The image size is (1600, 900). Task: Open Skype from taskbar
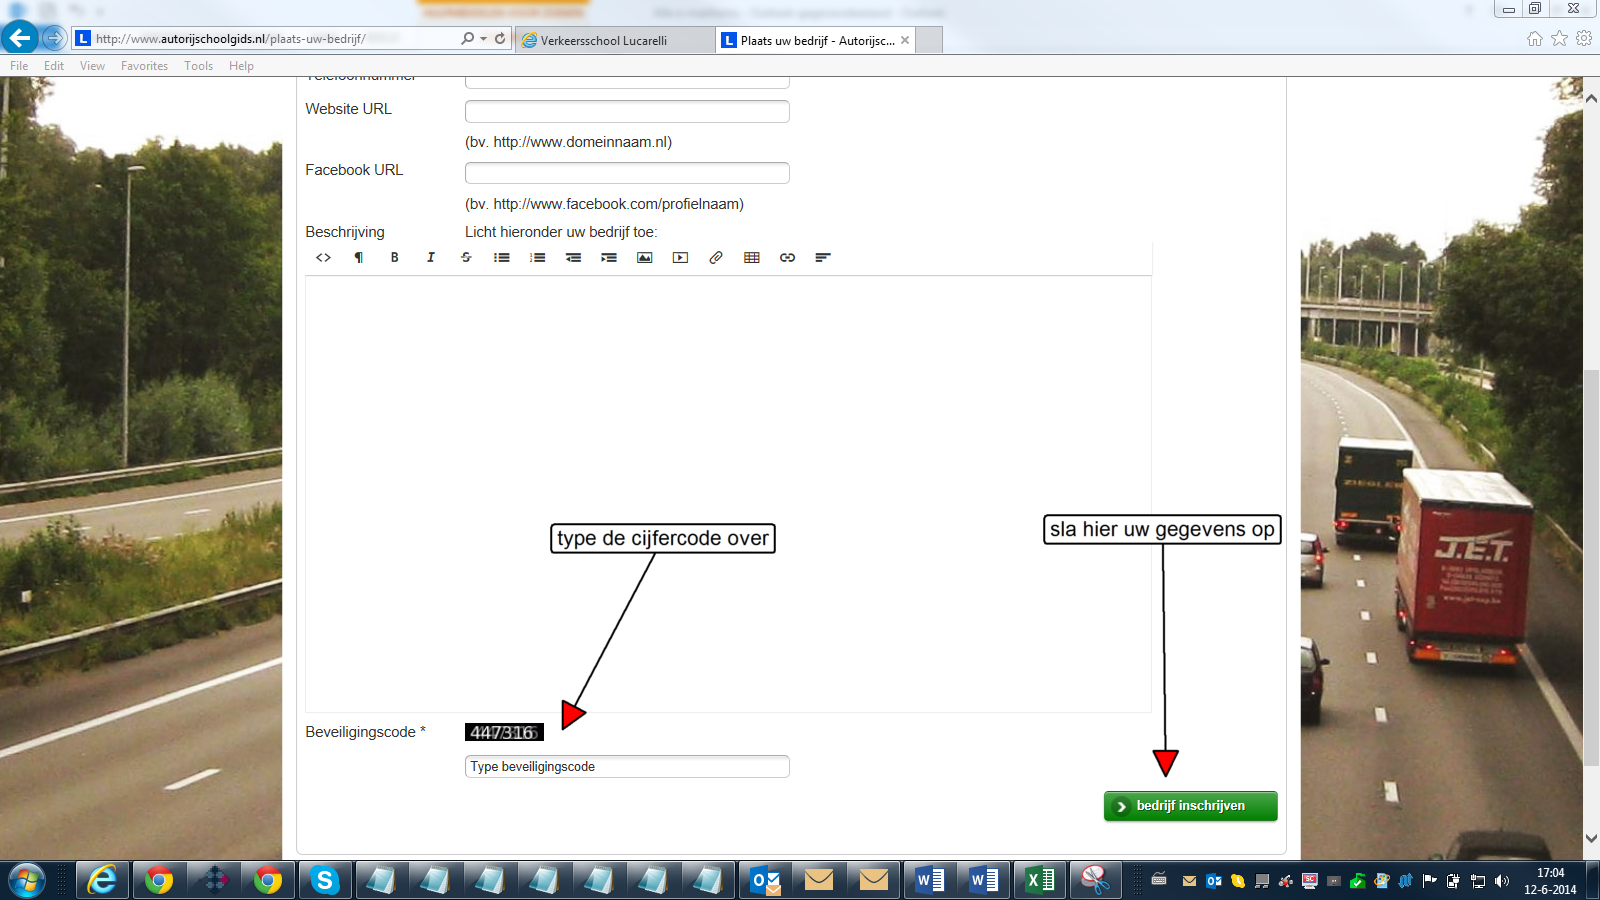pyautogui.click(x=324, y=881)
